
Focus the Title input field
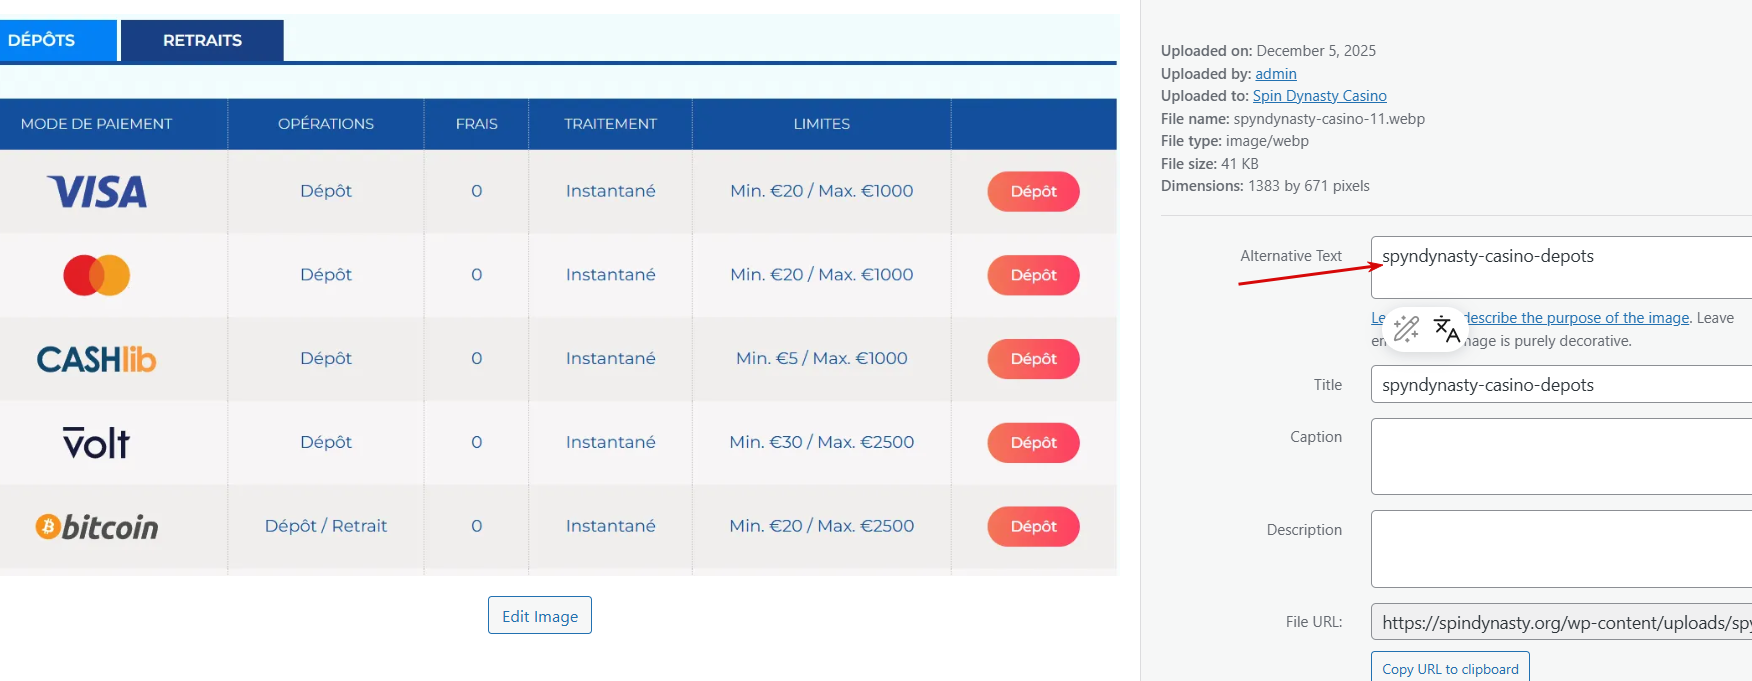[x=1560, y=385]
